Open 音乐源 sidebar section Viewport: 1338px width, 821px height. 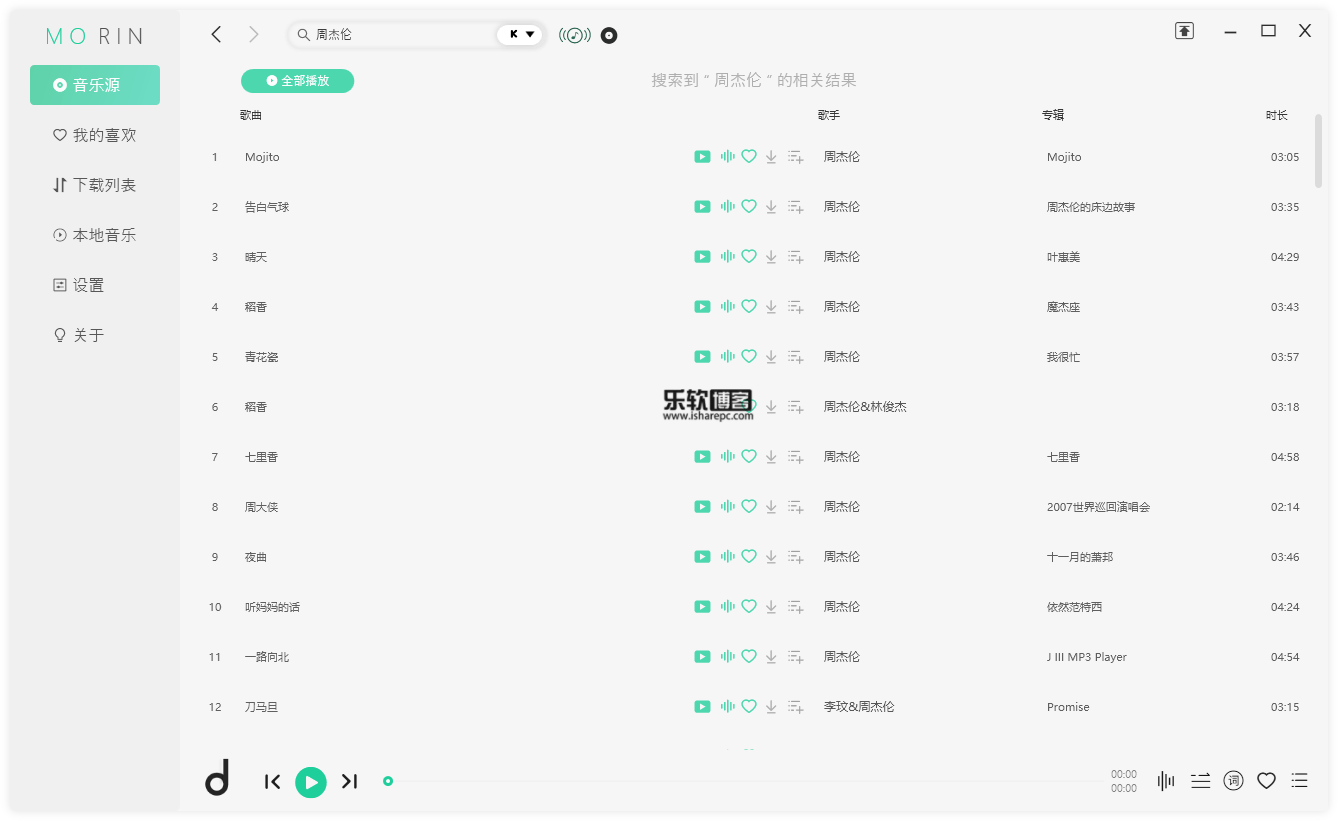pos(95,85)
